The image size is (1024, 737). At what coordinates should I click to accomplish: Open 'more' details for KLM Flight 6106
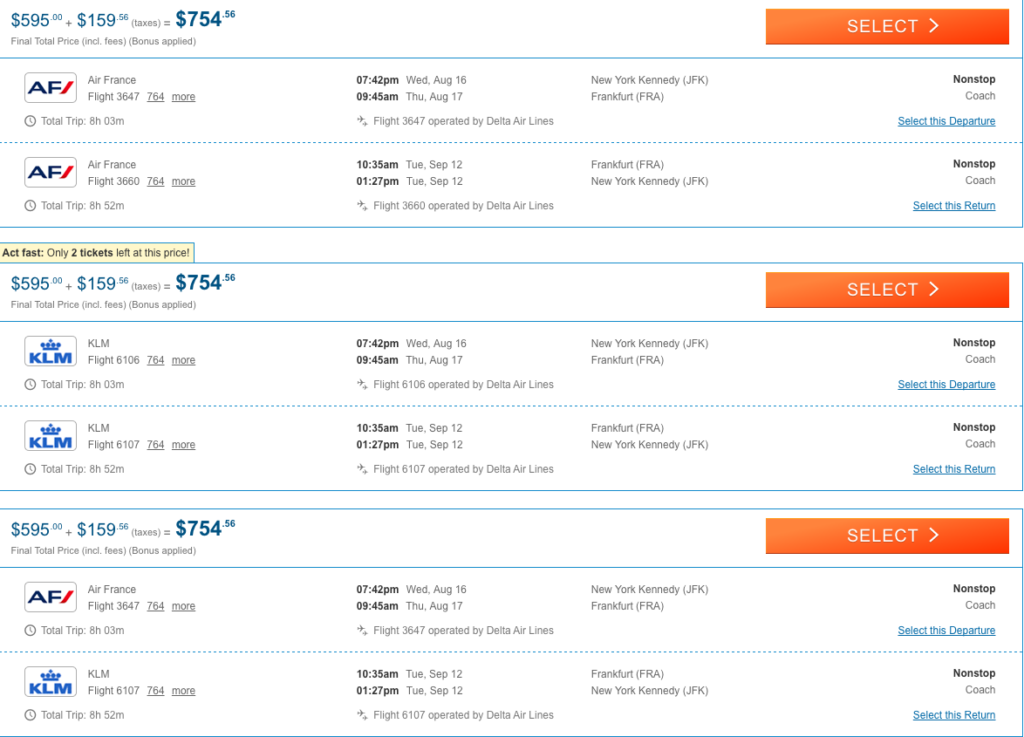point(184,360)
